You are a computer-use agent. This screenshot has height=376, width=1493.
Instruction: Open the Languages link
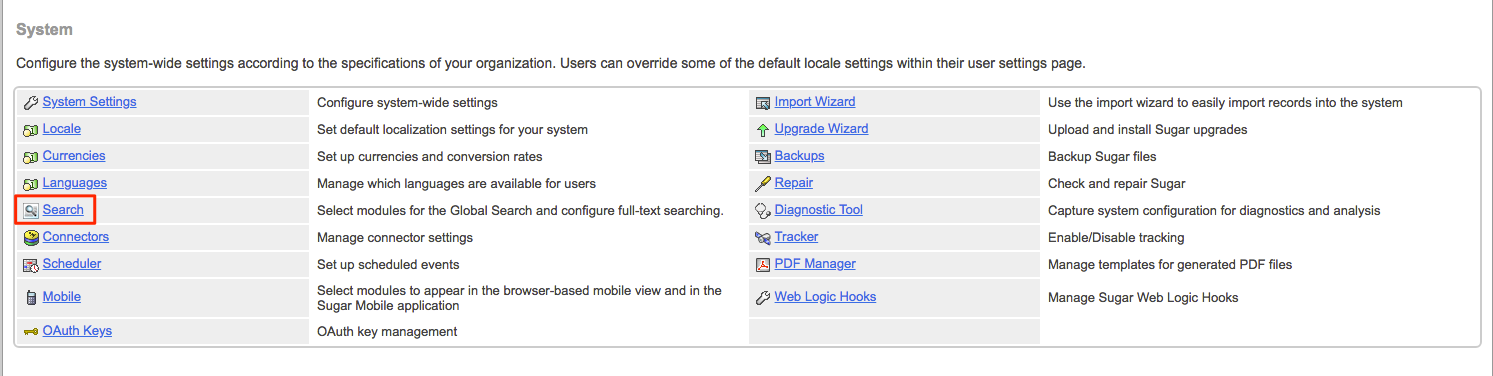pos(75,183)
